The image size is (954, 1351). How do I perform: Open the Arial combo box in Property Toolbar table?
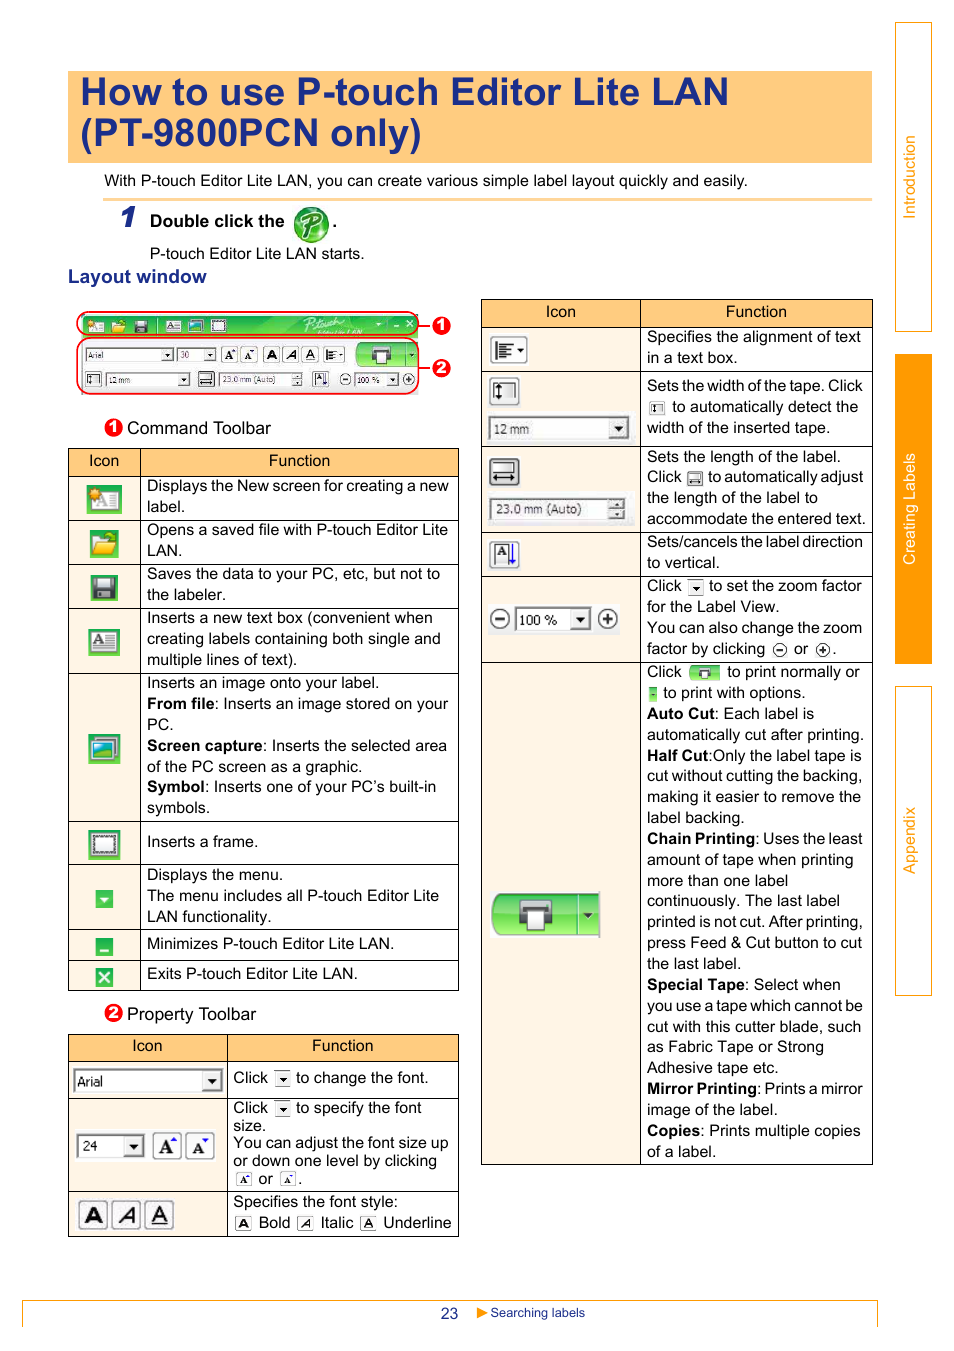212,1081
